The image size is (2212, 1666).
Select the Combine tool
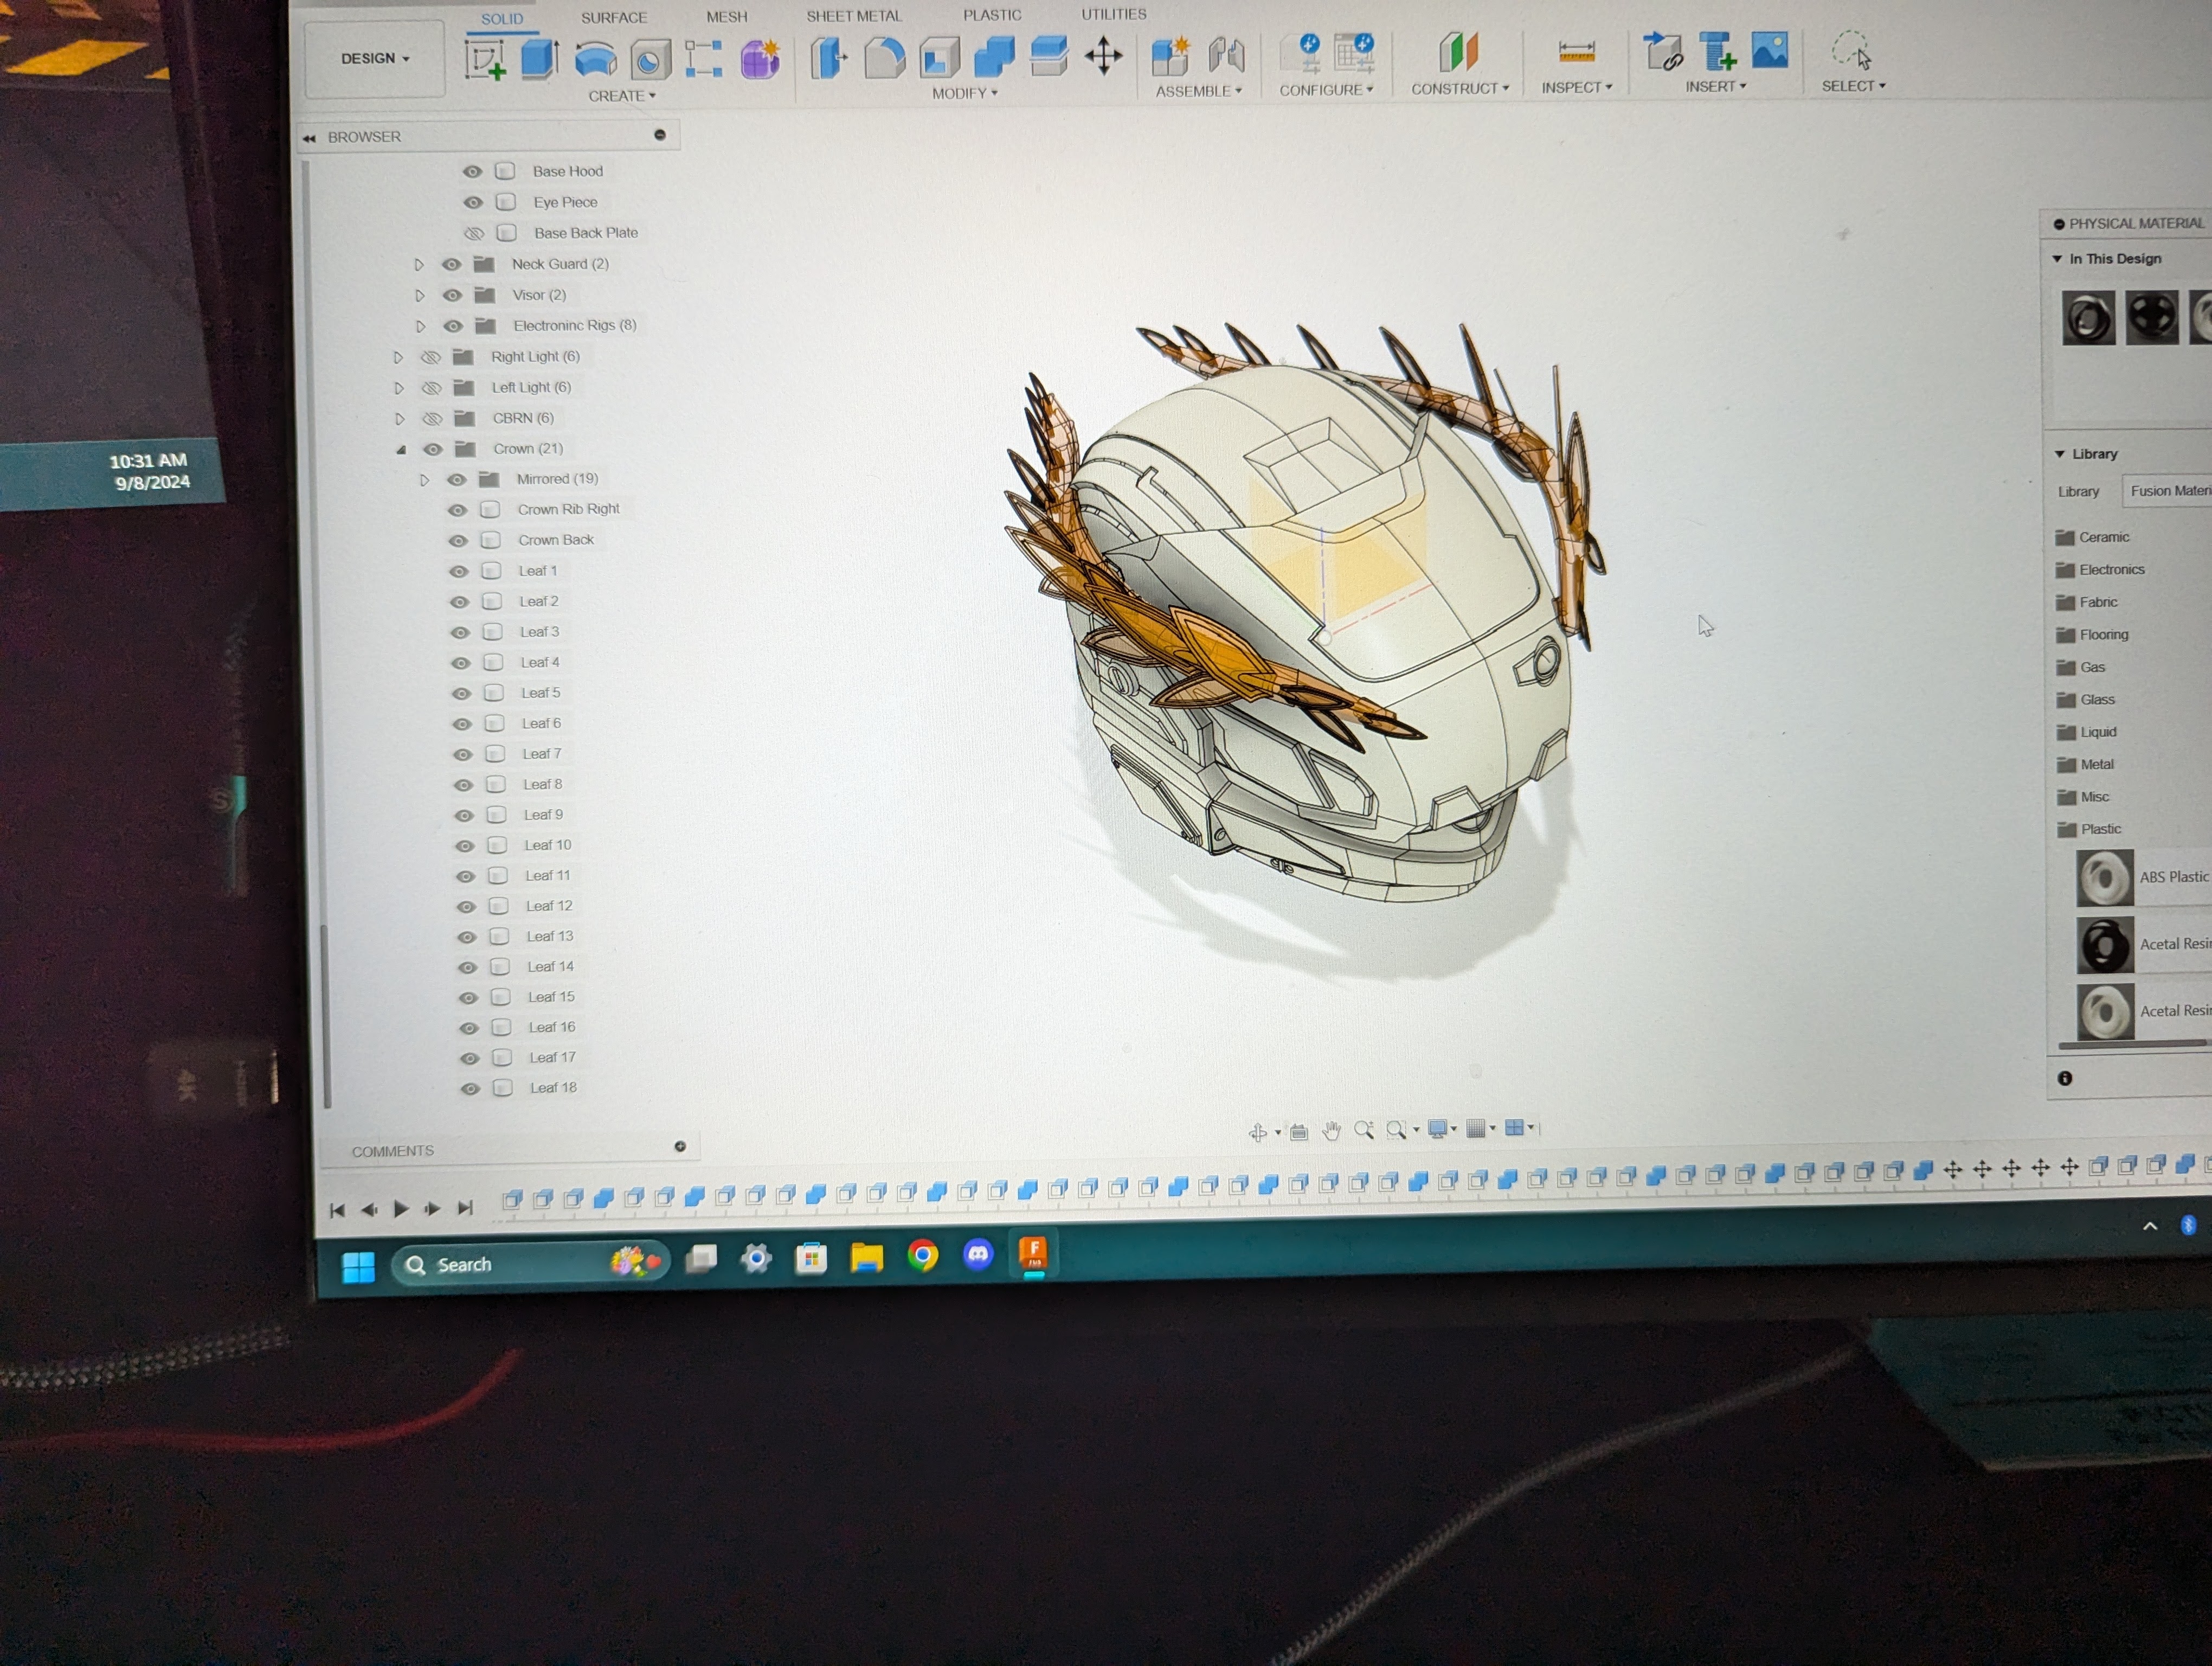tap(994, 56)
